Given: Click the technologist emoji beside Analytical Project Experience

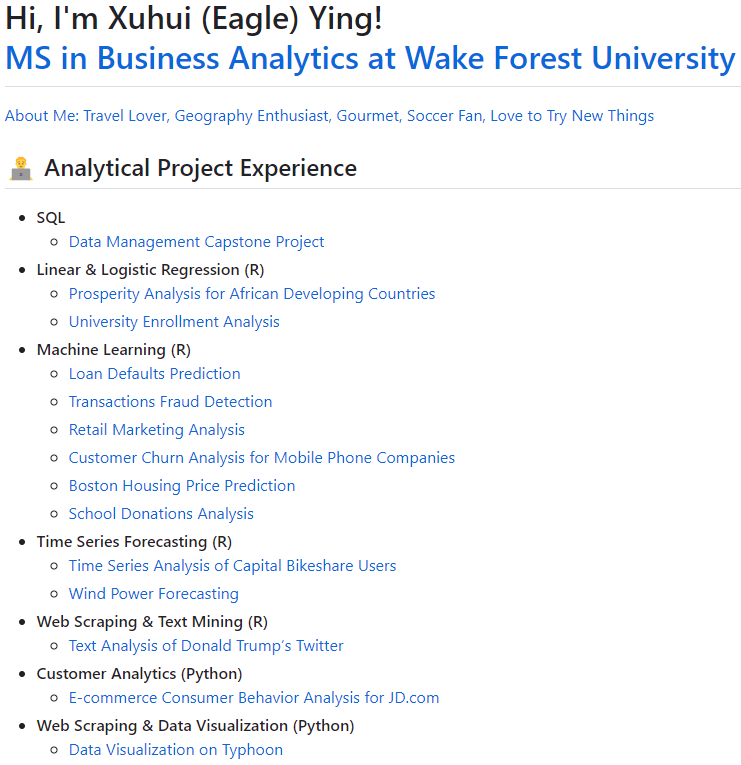Looking at the screenshot, I should click(x=21, y=169).
